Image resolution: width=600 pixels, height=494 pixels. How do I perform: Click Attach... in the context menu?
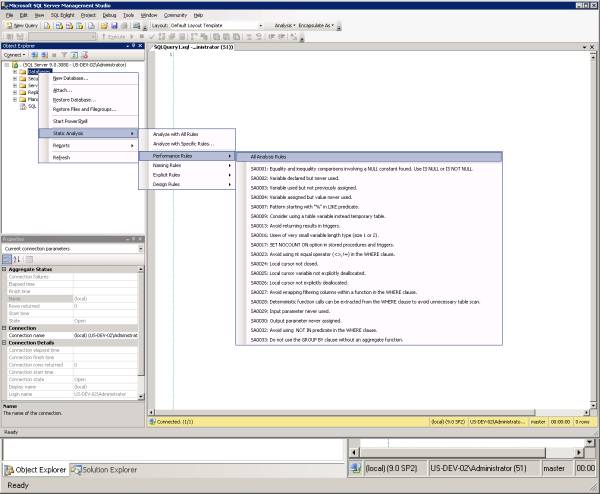pyautogui.click(x=89, y=90)
